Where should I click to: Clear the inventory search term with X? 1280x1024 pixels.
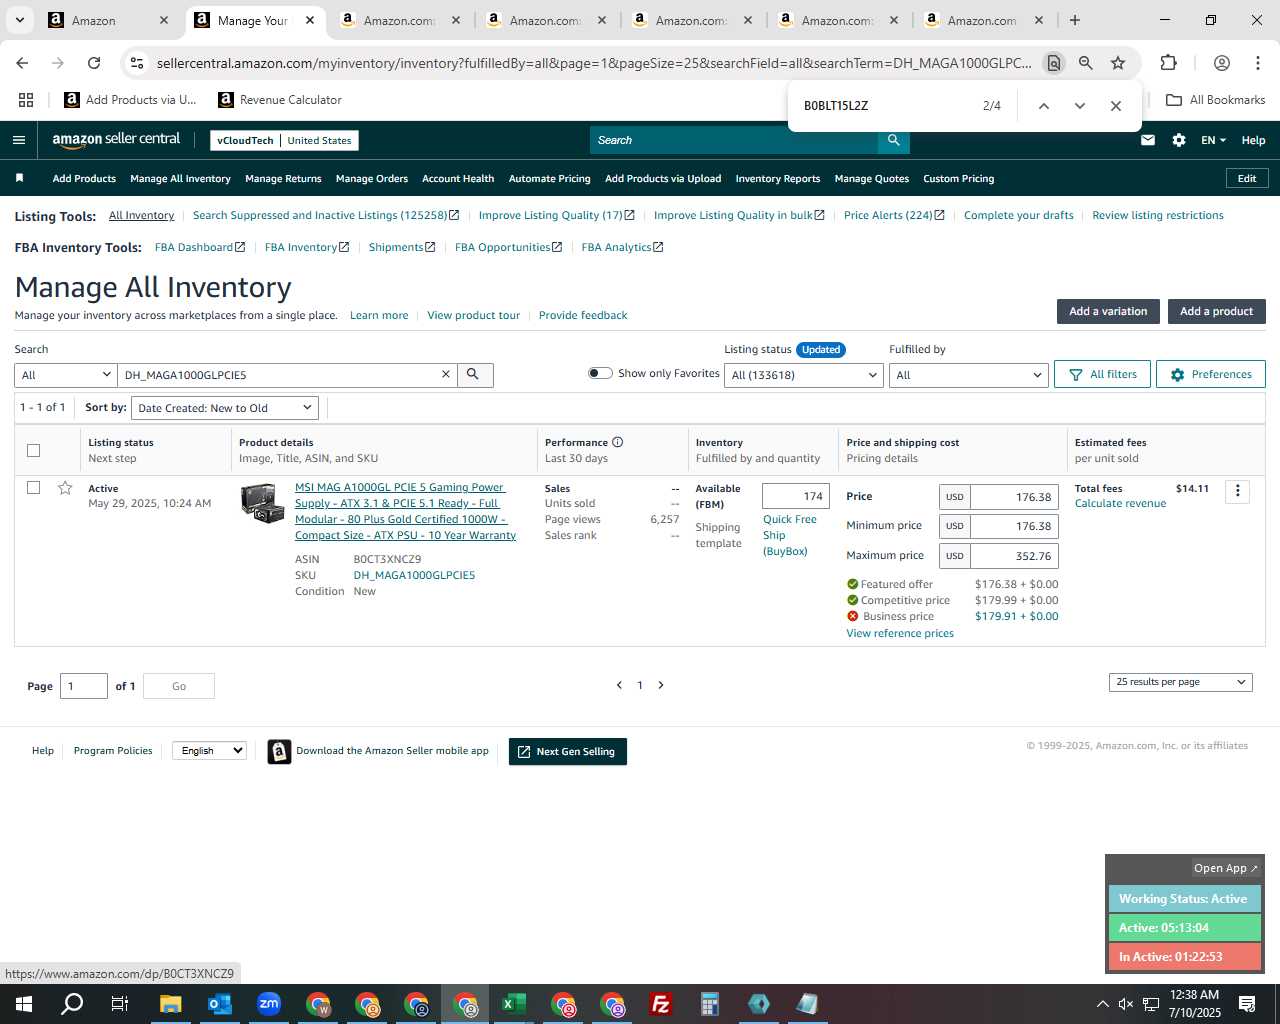pos(446,374)
